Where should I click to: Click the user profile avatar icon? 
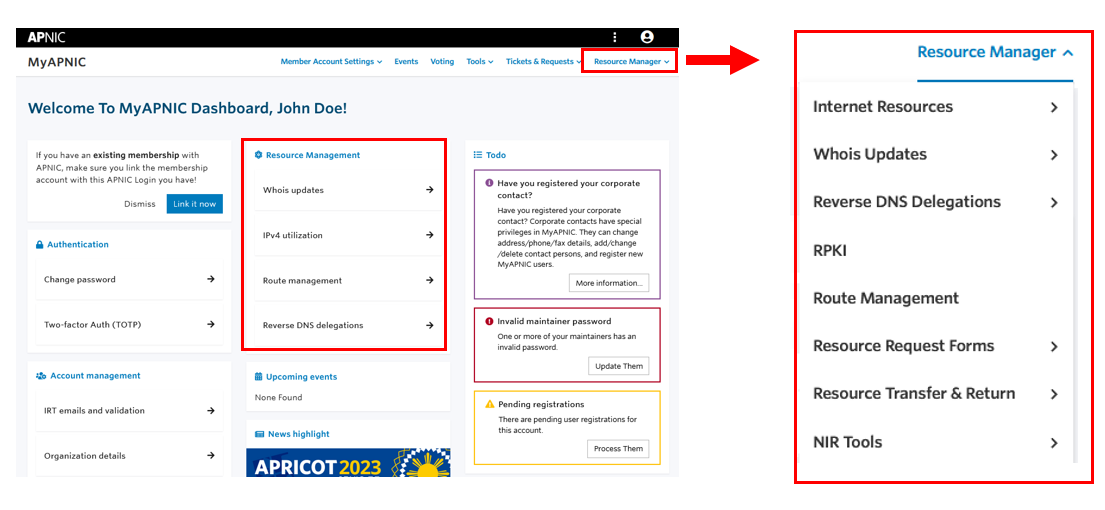pyautogui.click(x=647, y=37)
